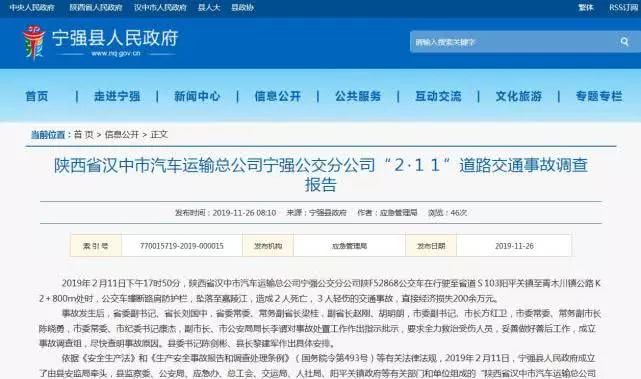This screenshot has height=379, width=641.
Task: Open the 县人大 top link
Action: tap(209, 7)
